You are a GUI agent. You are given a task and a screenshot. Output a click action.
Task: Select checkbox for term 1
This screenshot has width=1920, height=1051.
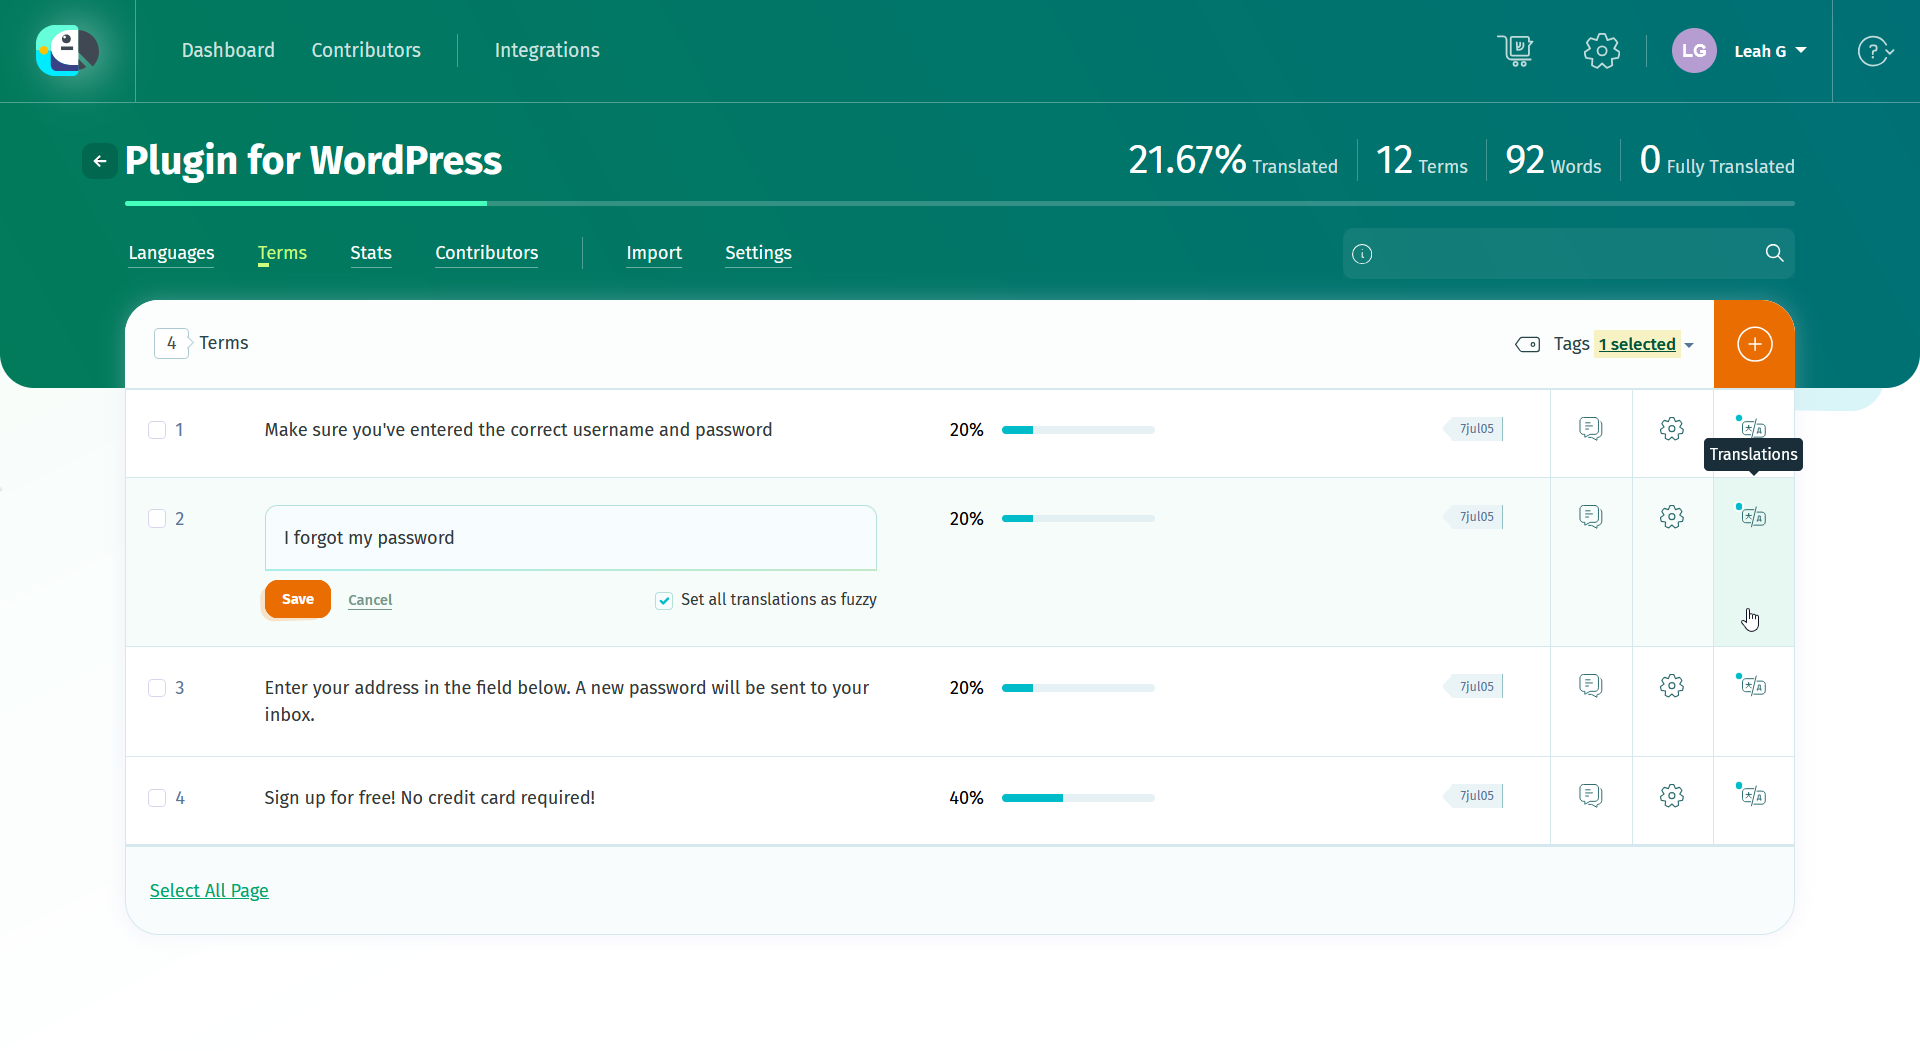157,430
